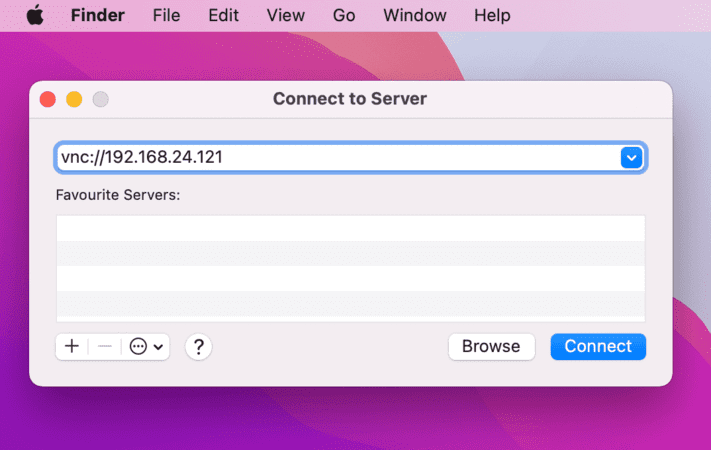Open help with question mark button
711x450 pixels.
(x=198, y=347)
